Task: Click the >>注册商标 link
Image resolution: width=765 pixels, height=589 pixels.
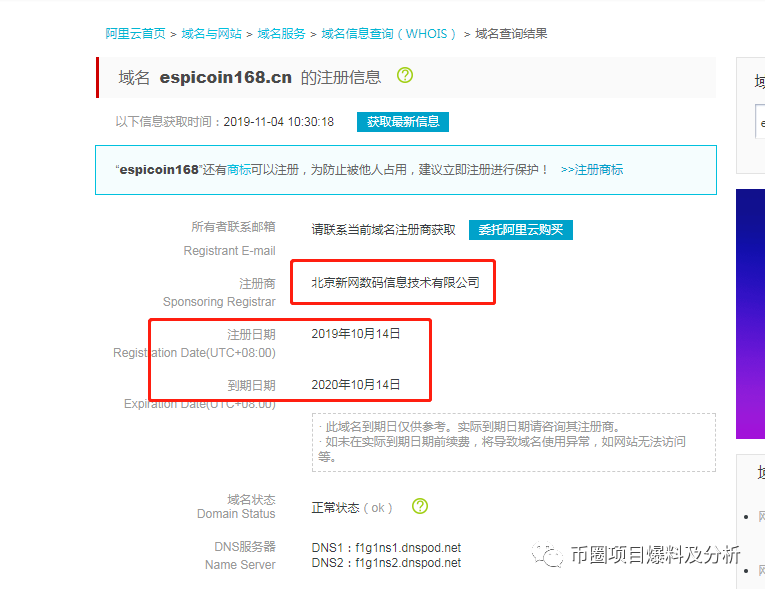Action: 592,169
